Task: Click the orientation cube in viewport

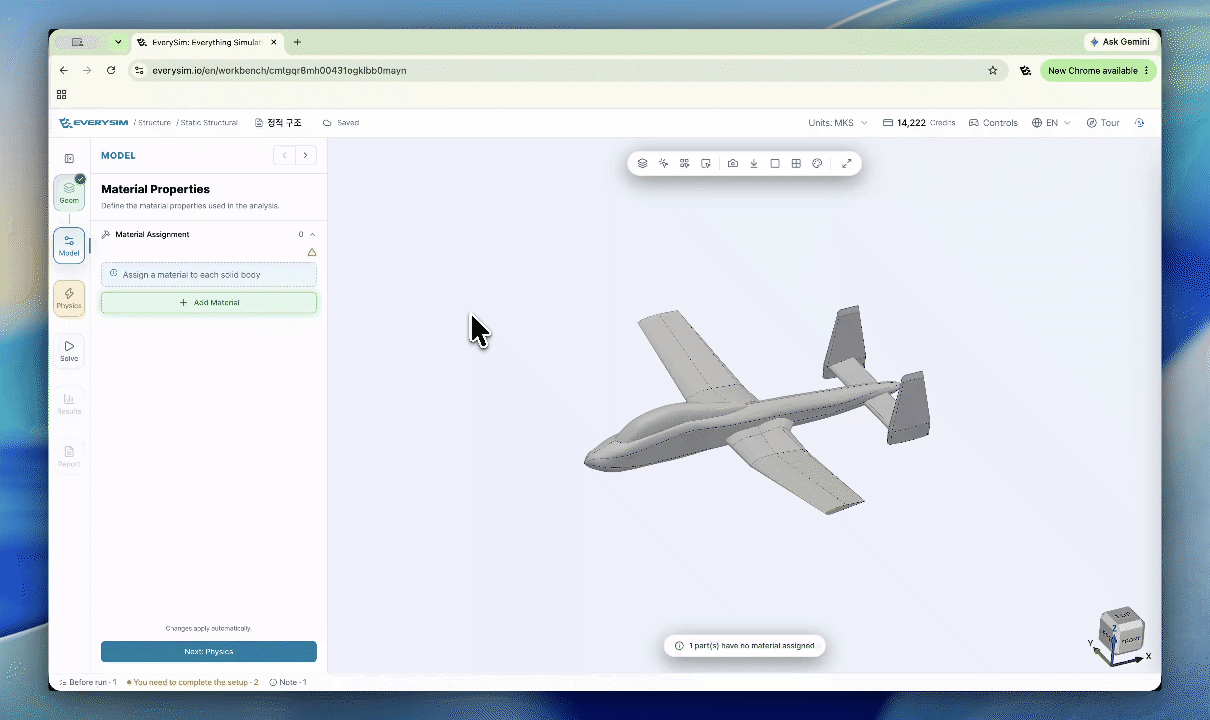Action: [x=1122, y=630]
